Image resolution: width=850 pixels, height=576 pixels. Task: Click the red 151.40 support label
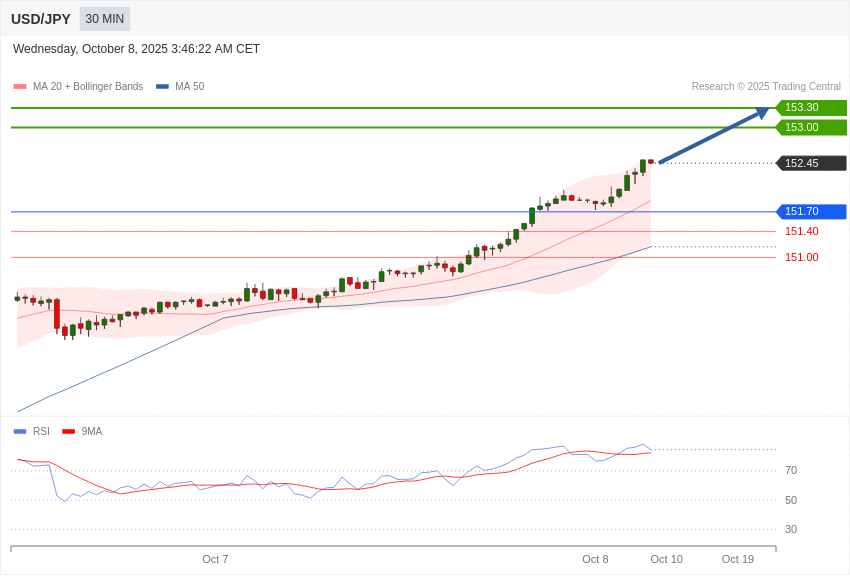coord(801,231)
